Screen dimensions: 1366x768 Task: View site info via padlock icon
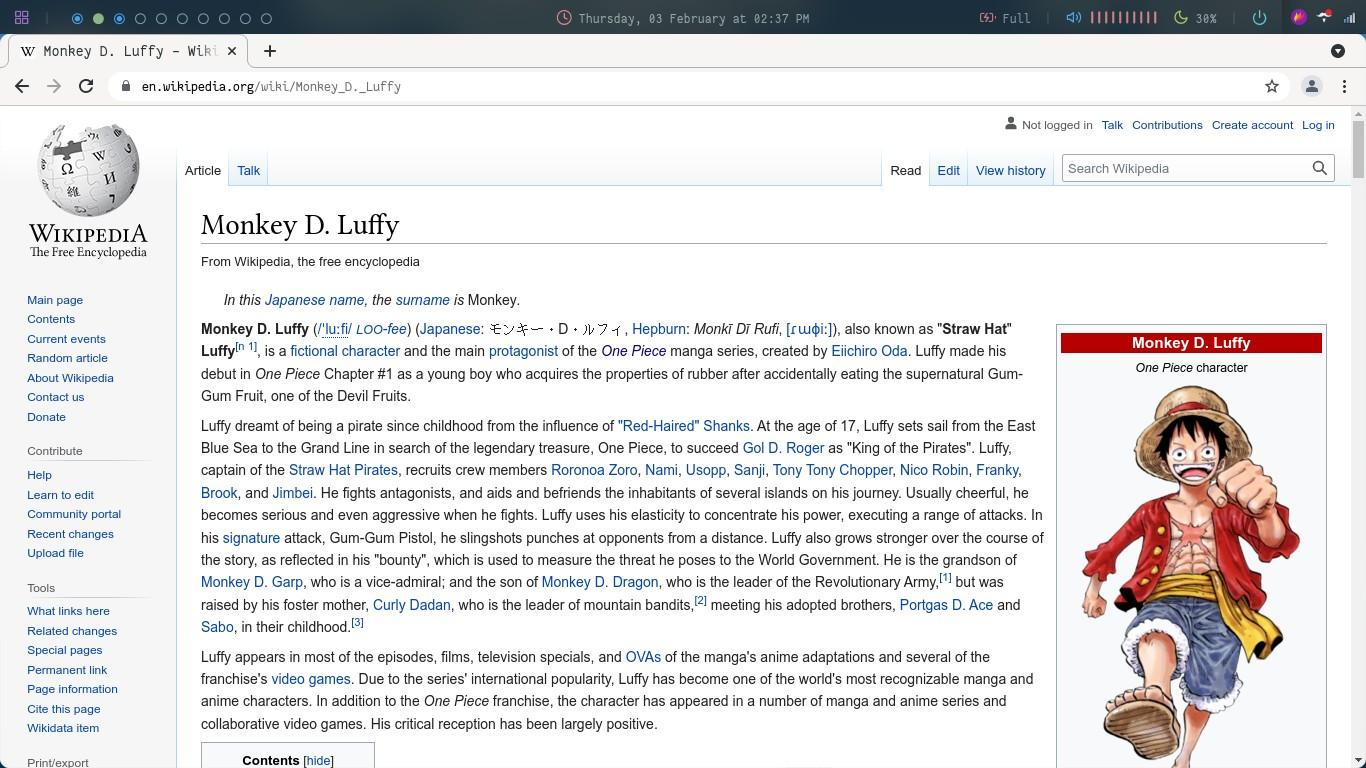(x=125, y=87)
